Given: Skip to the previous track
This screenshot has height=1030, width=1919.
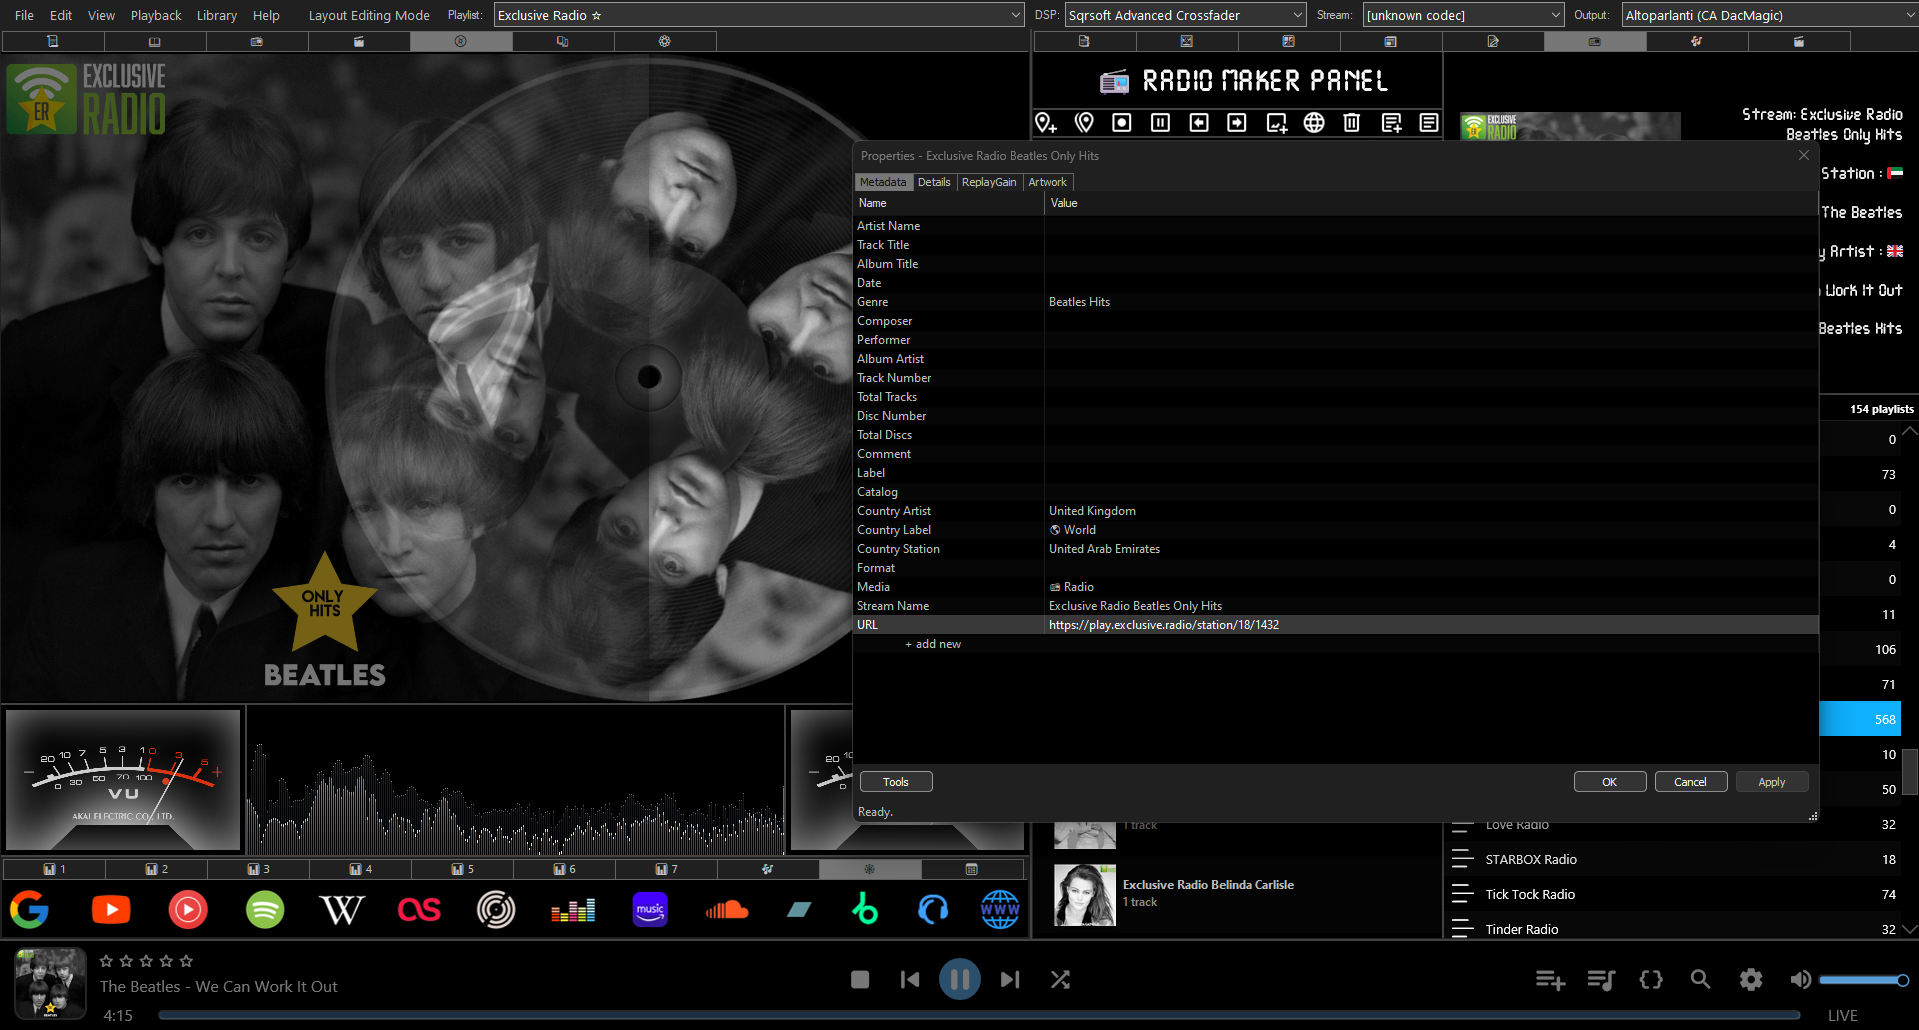Looking at the screenshot, I should pyautogui.click(x=910, y=980).
